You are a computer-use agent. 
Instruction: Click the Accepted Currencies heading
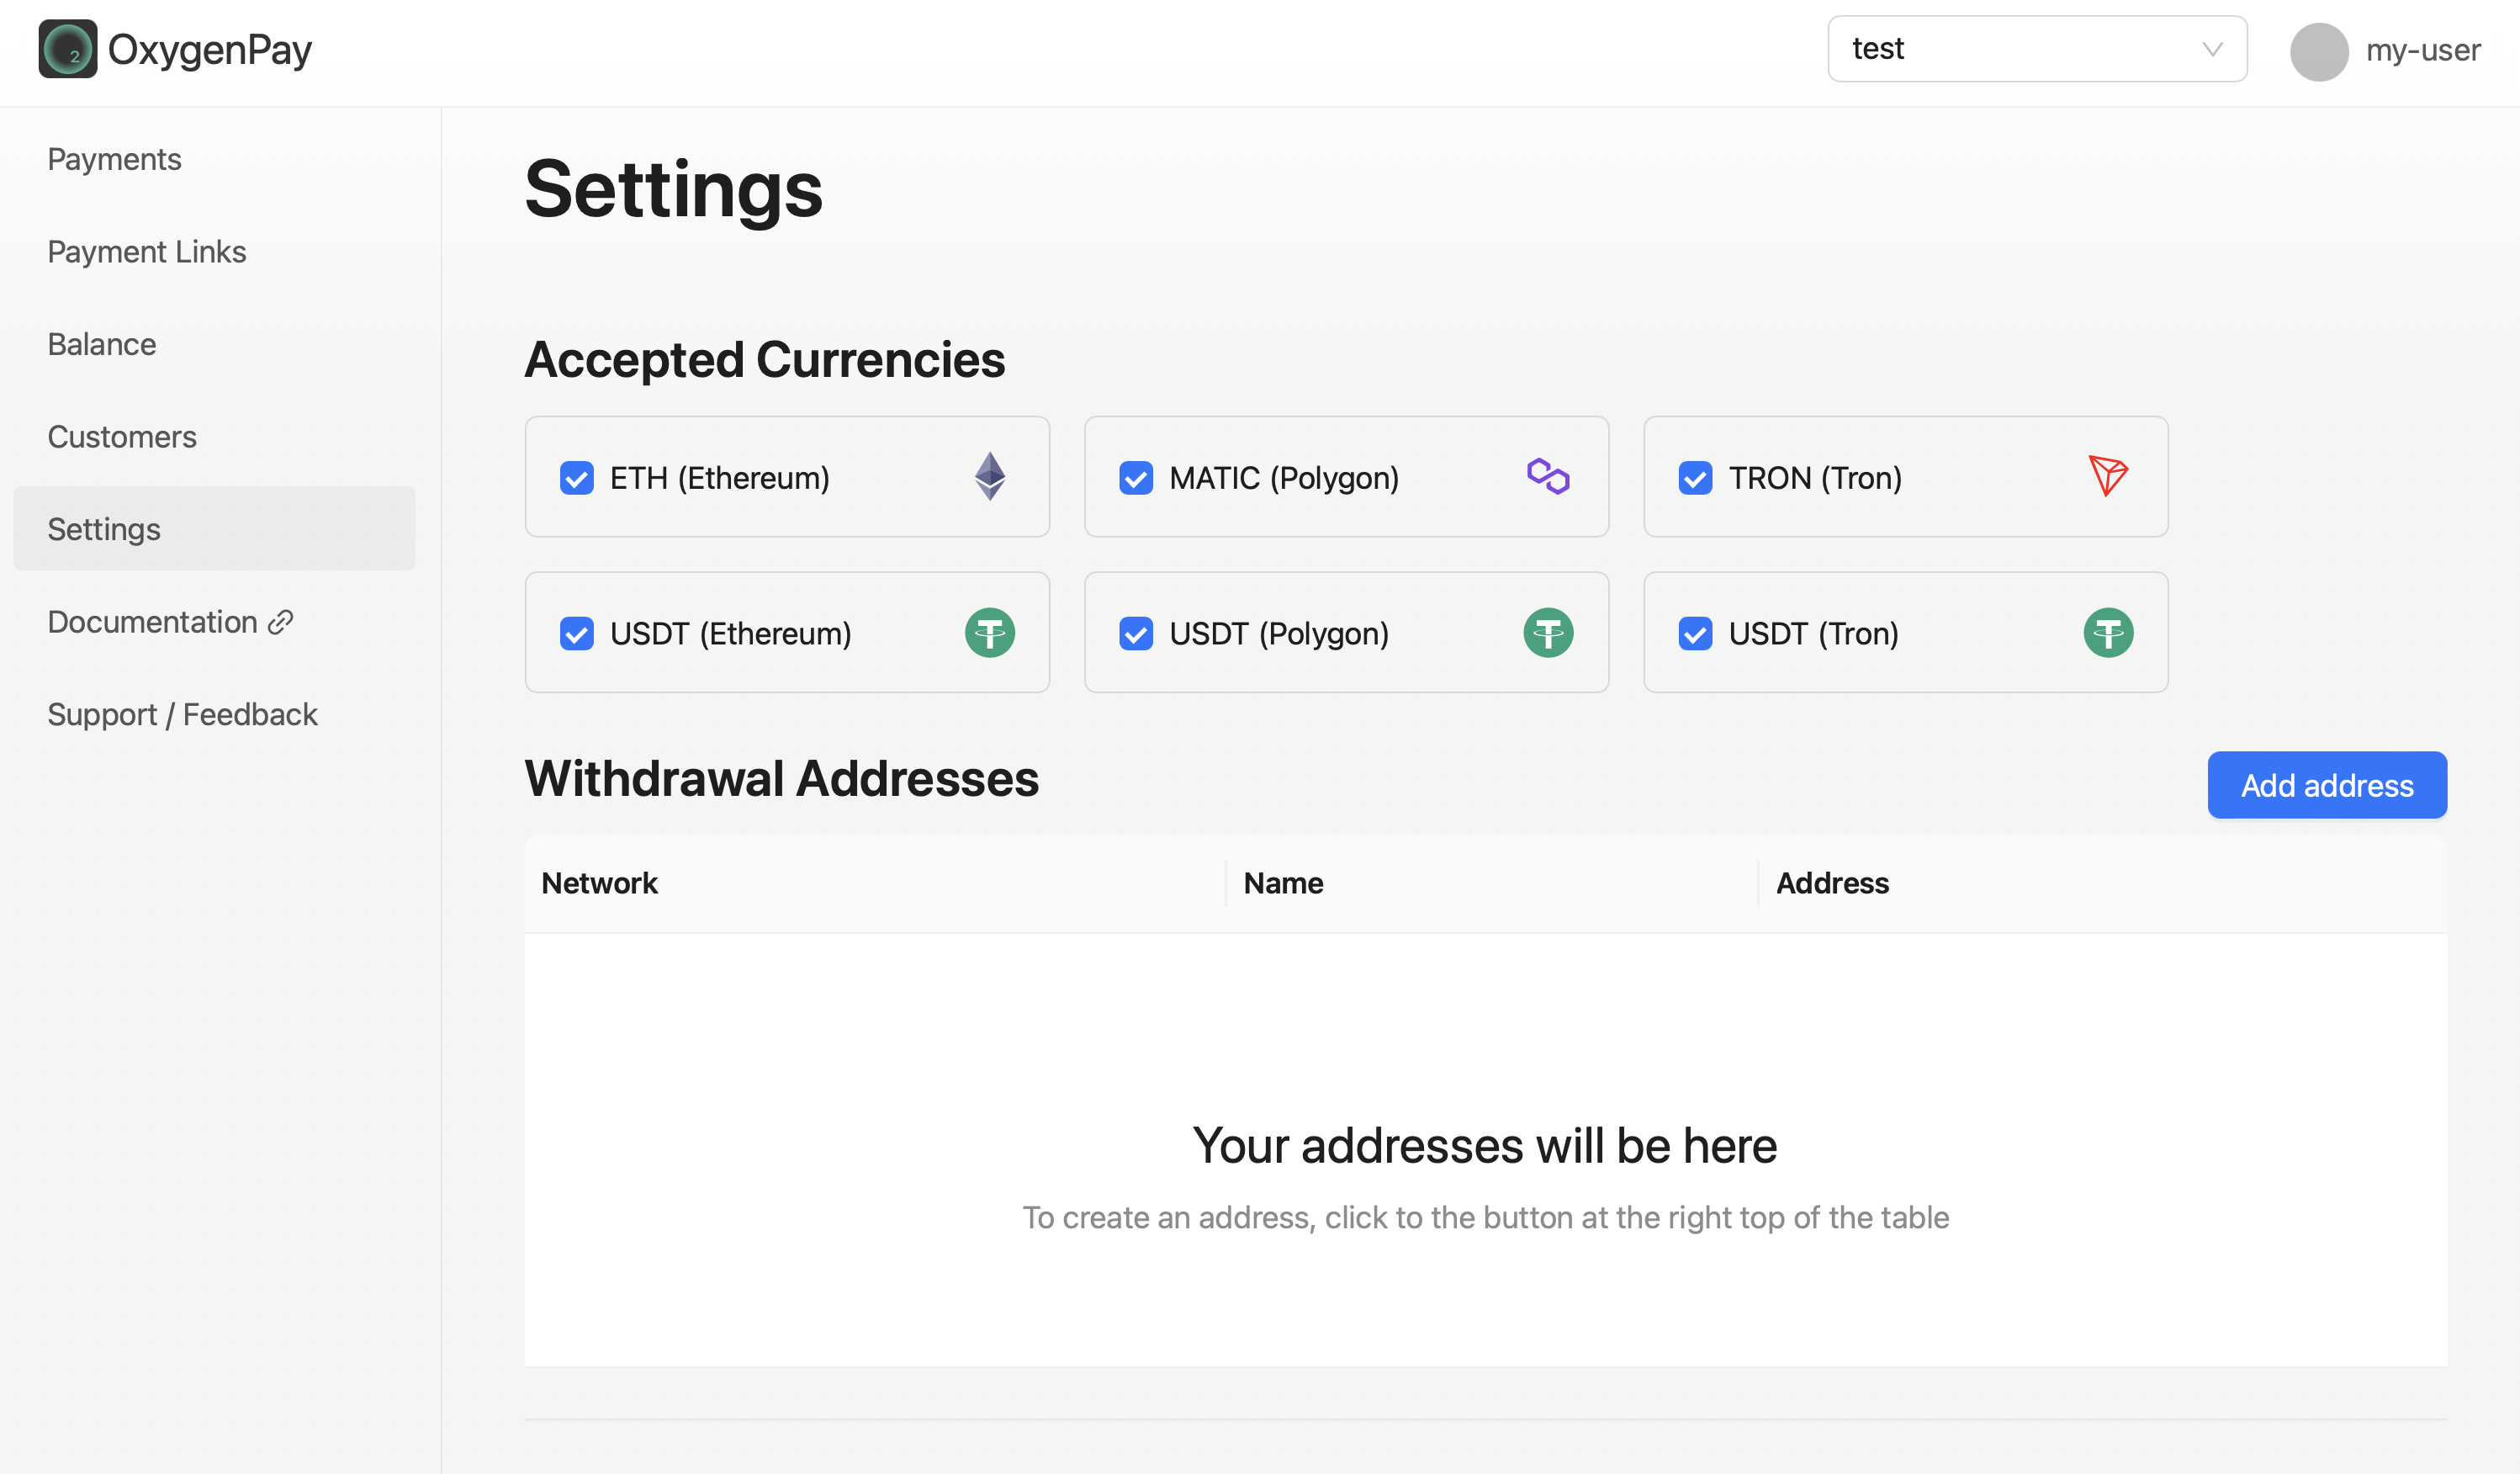click(x=765, y=359)
